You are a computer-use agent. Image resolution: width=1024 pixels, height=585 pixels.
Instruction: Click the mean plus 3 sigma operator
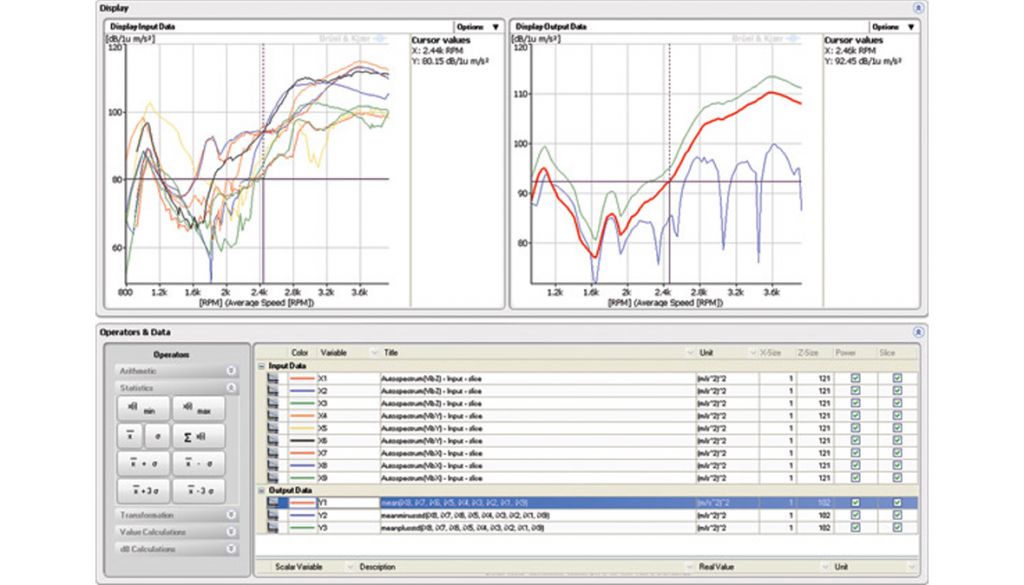[143, 491]
